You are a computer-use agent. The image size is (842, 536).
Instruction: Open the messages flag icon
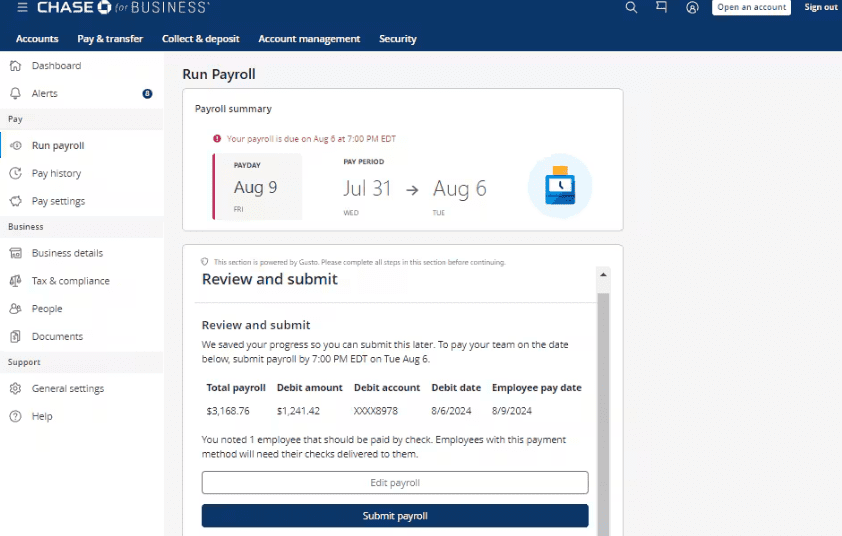click(662, 7)
